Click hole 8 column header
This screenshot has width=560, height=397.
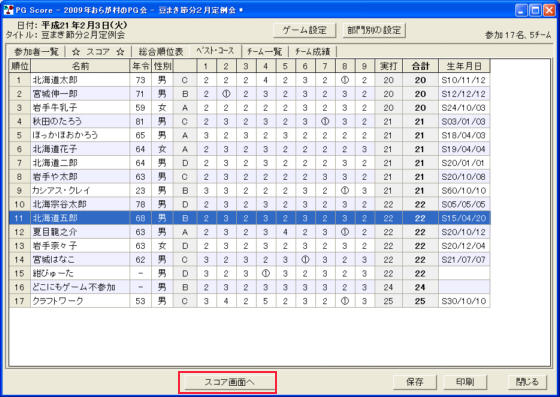point(345,66)
